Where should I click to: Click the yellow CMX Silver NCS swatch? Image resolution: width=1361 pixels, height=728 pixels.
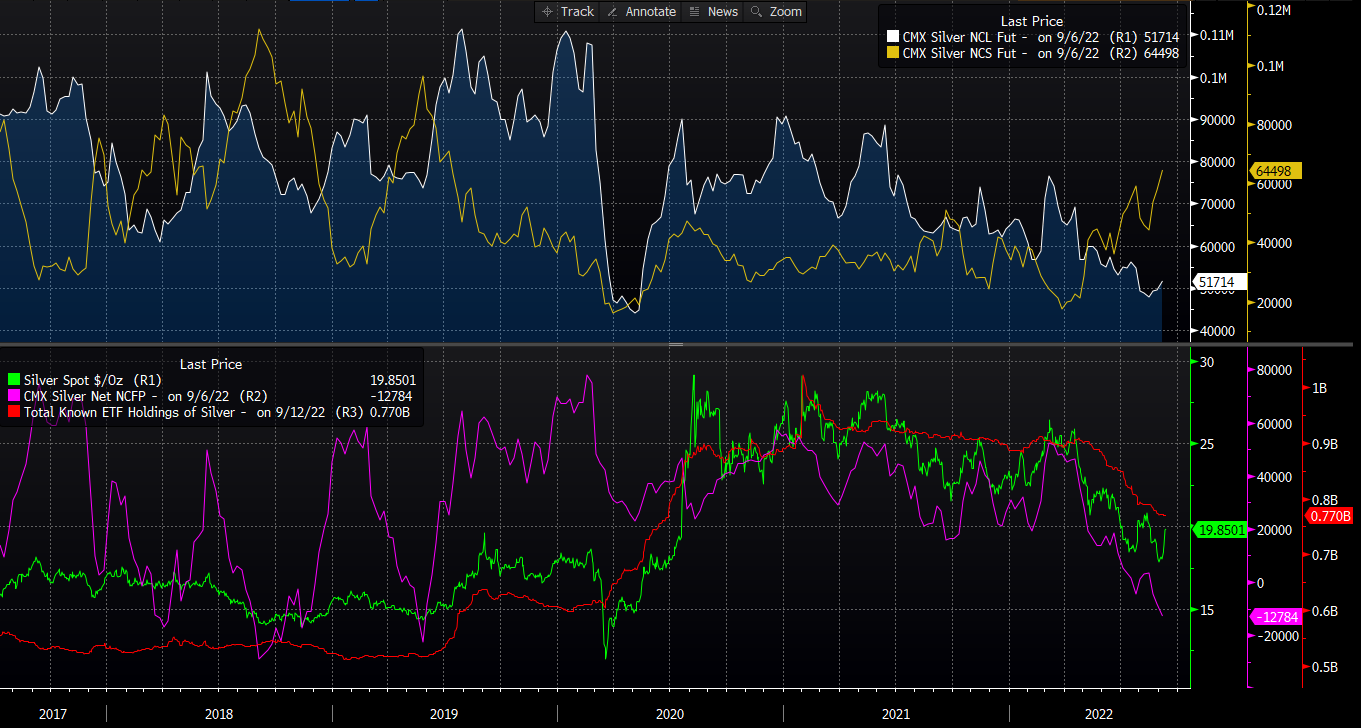(892, 54)
